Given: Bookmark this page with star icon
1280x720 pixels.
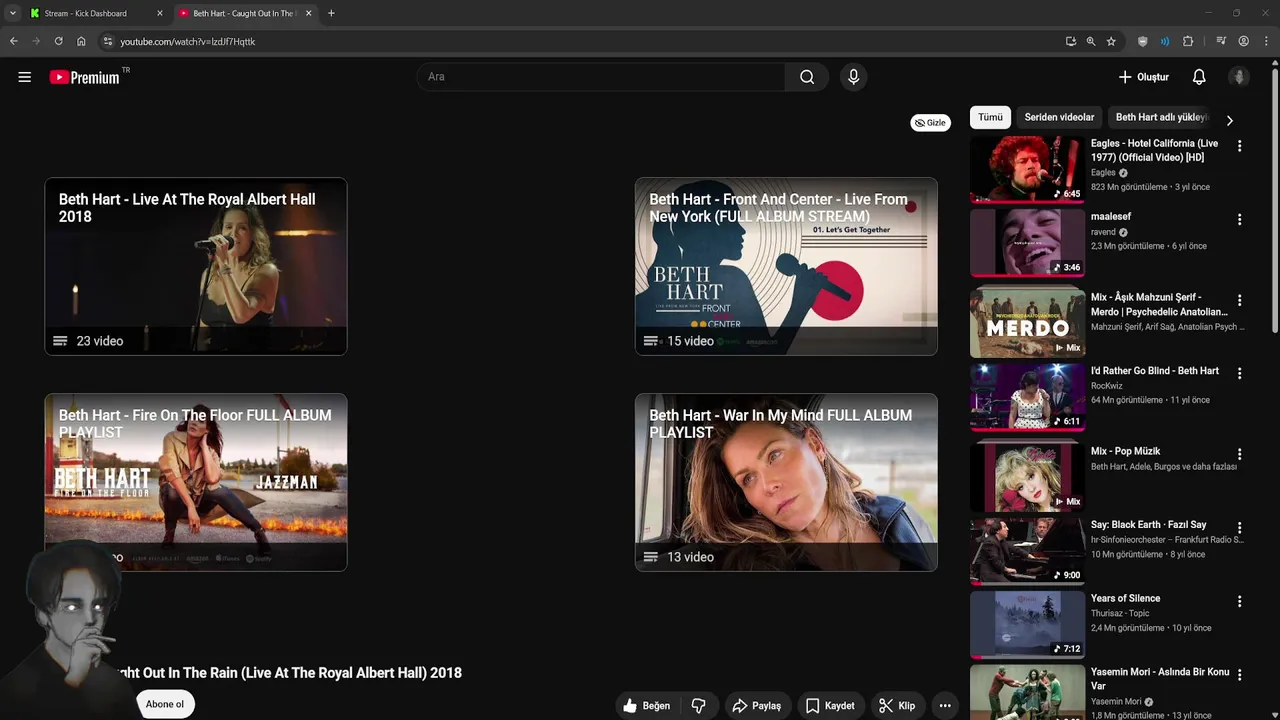Looking at the screenshot, I should [1111, 41].
